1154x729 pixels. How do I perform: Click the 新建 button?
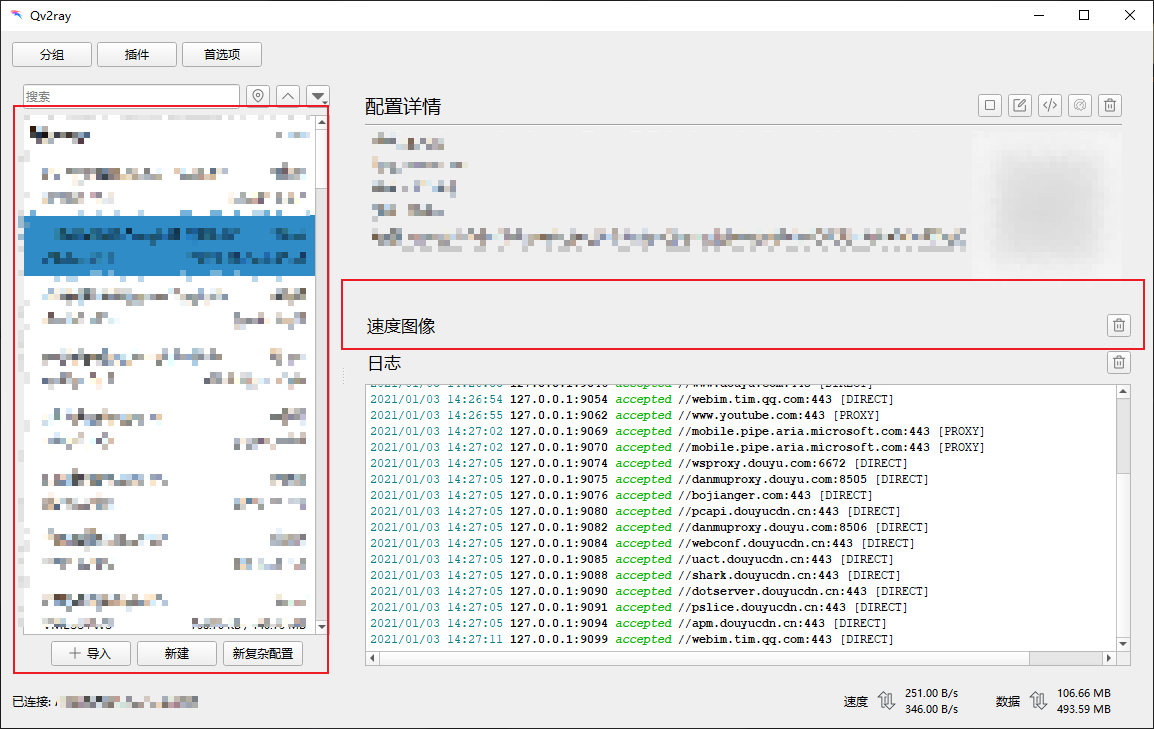177,653
